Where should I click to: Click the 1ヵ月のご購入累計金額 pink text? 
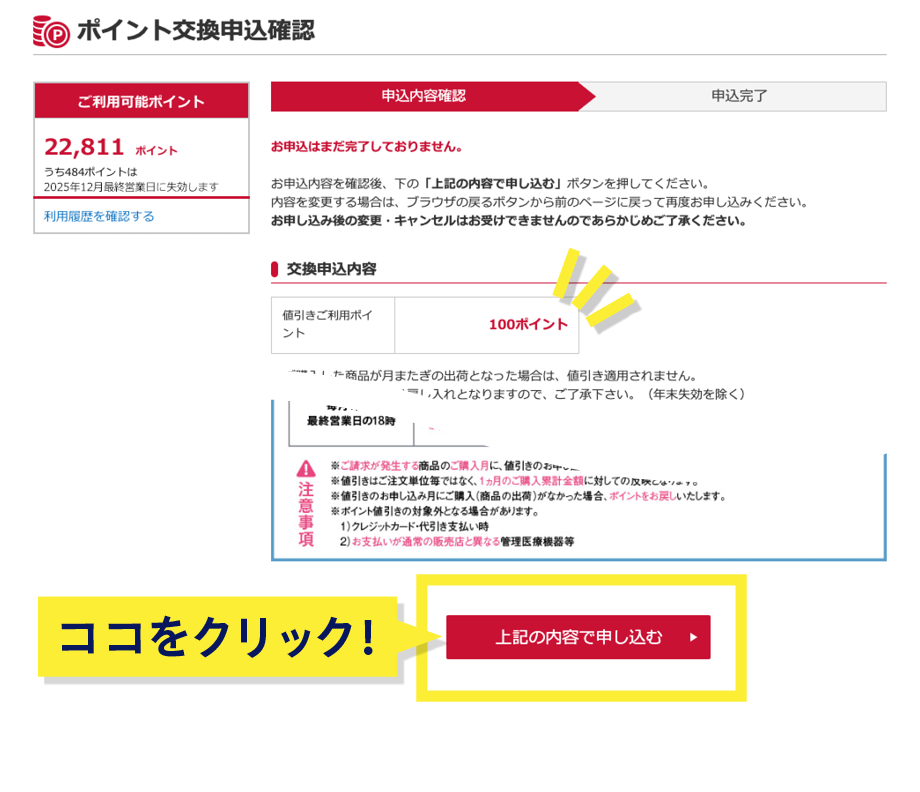532,481
